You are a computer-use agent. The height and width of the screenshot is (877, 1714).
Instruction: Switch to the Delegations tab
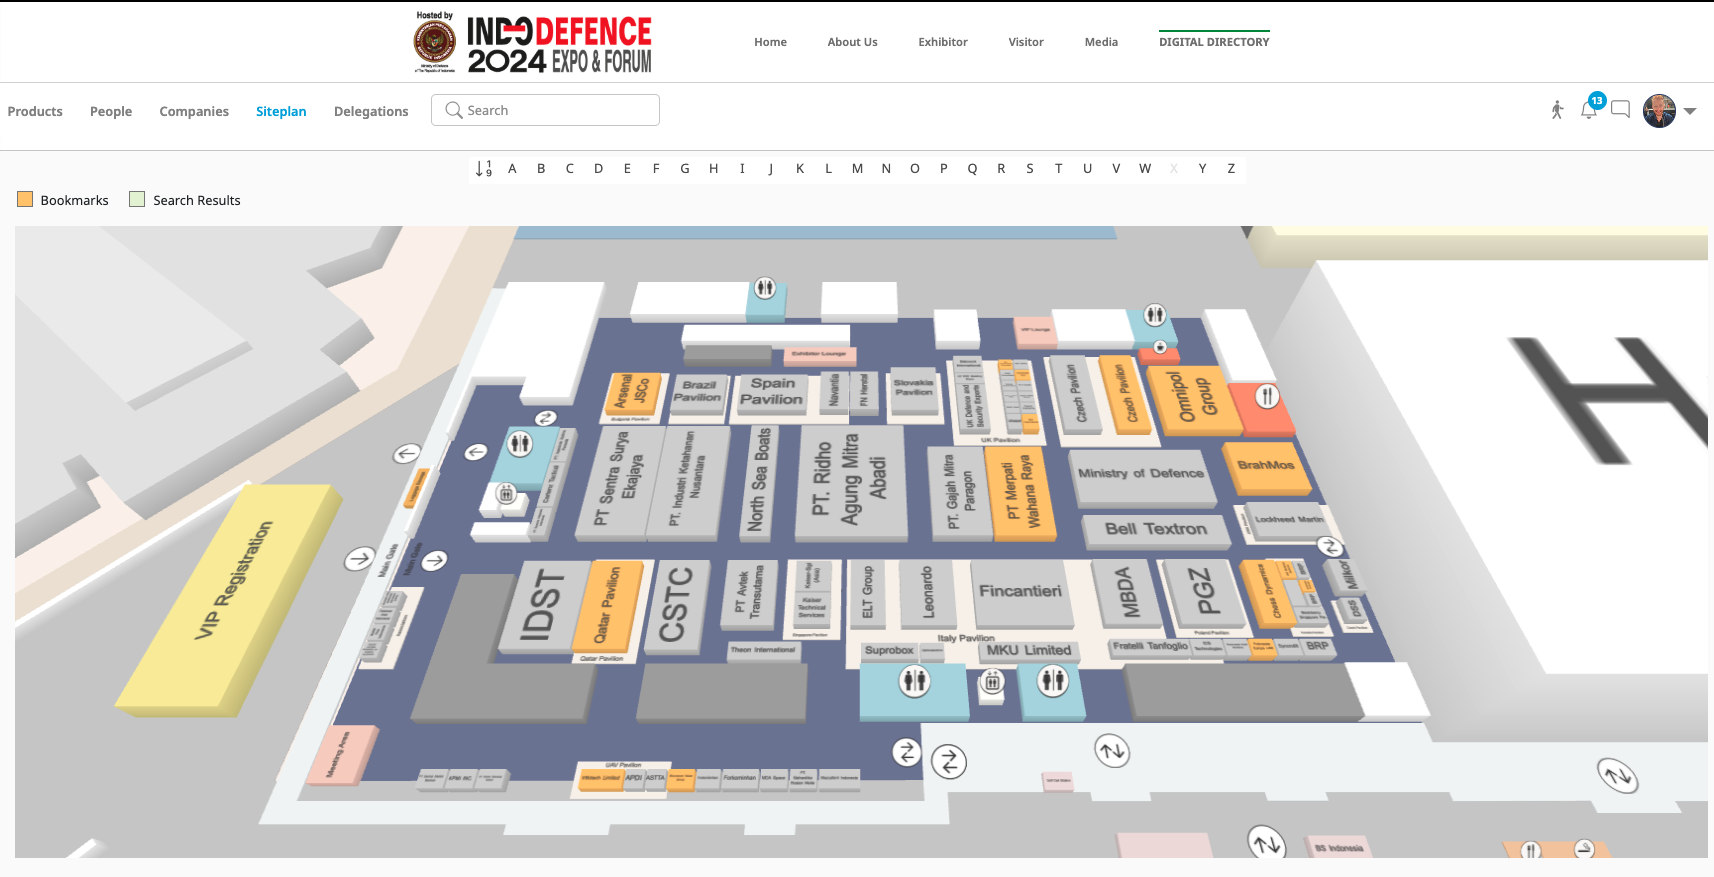tap(371, 111)
